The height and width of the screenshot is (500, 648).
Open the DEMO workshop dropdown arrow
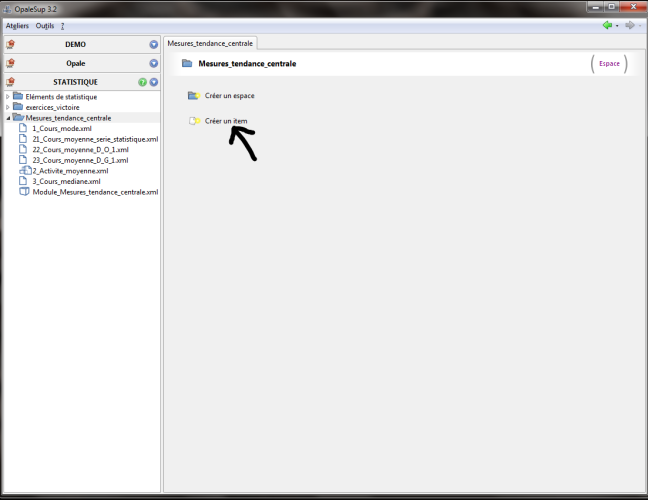tap(154, 44)
